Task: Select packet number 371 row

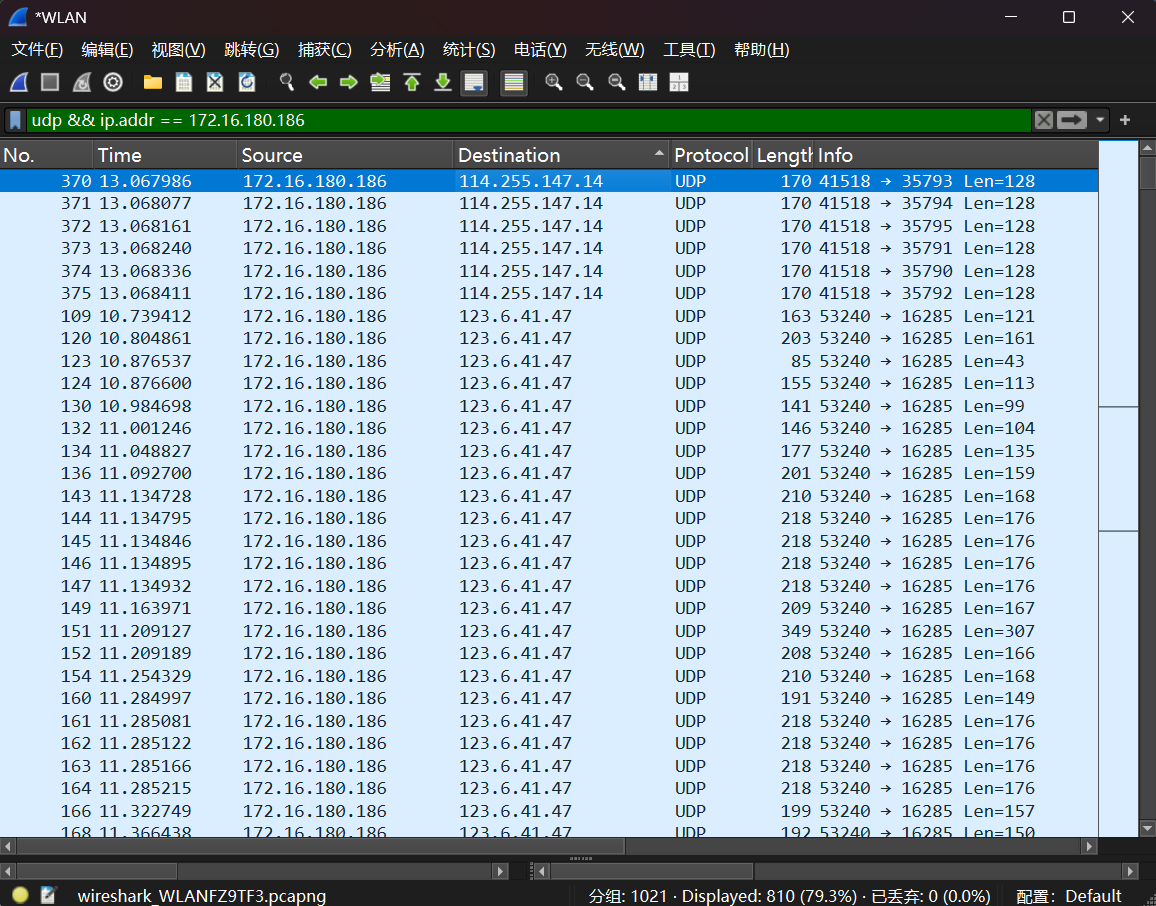Action: pyautogui.click(x=549, y=203)
